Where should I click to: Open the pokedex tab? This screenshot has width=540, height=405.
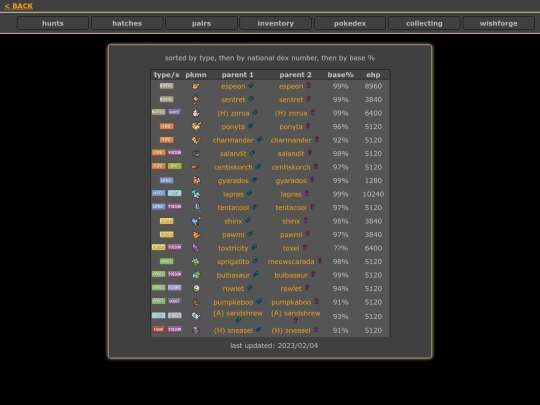pos(350,23)
